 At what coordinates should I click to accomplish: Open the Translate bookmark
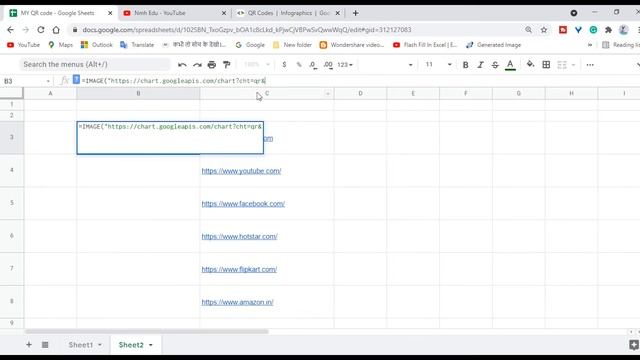(137, 45)
